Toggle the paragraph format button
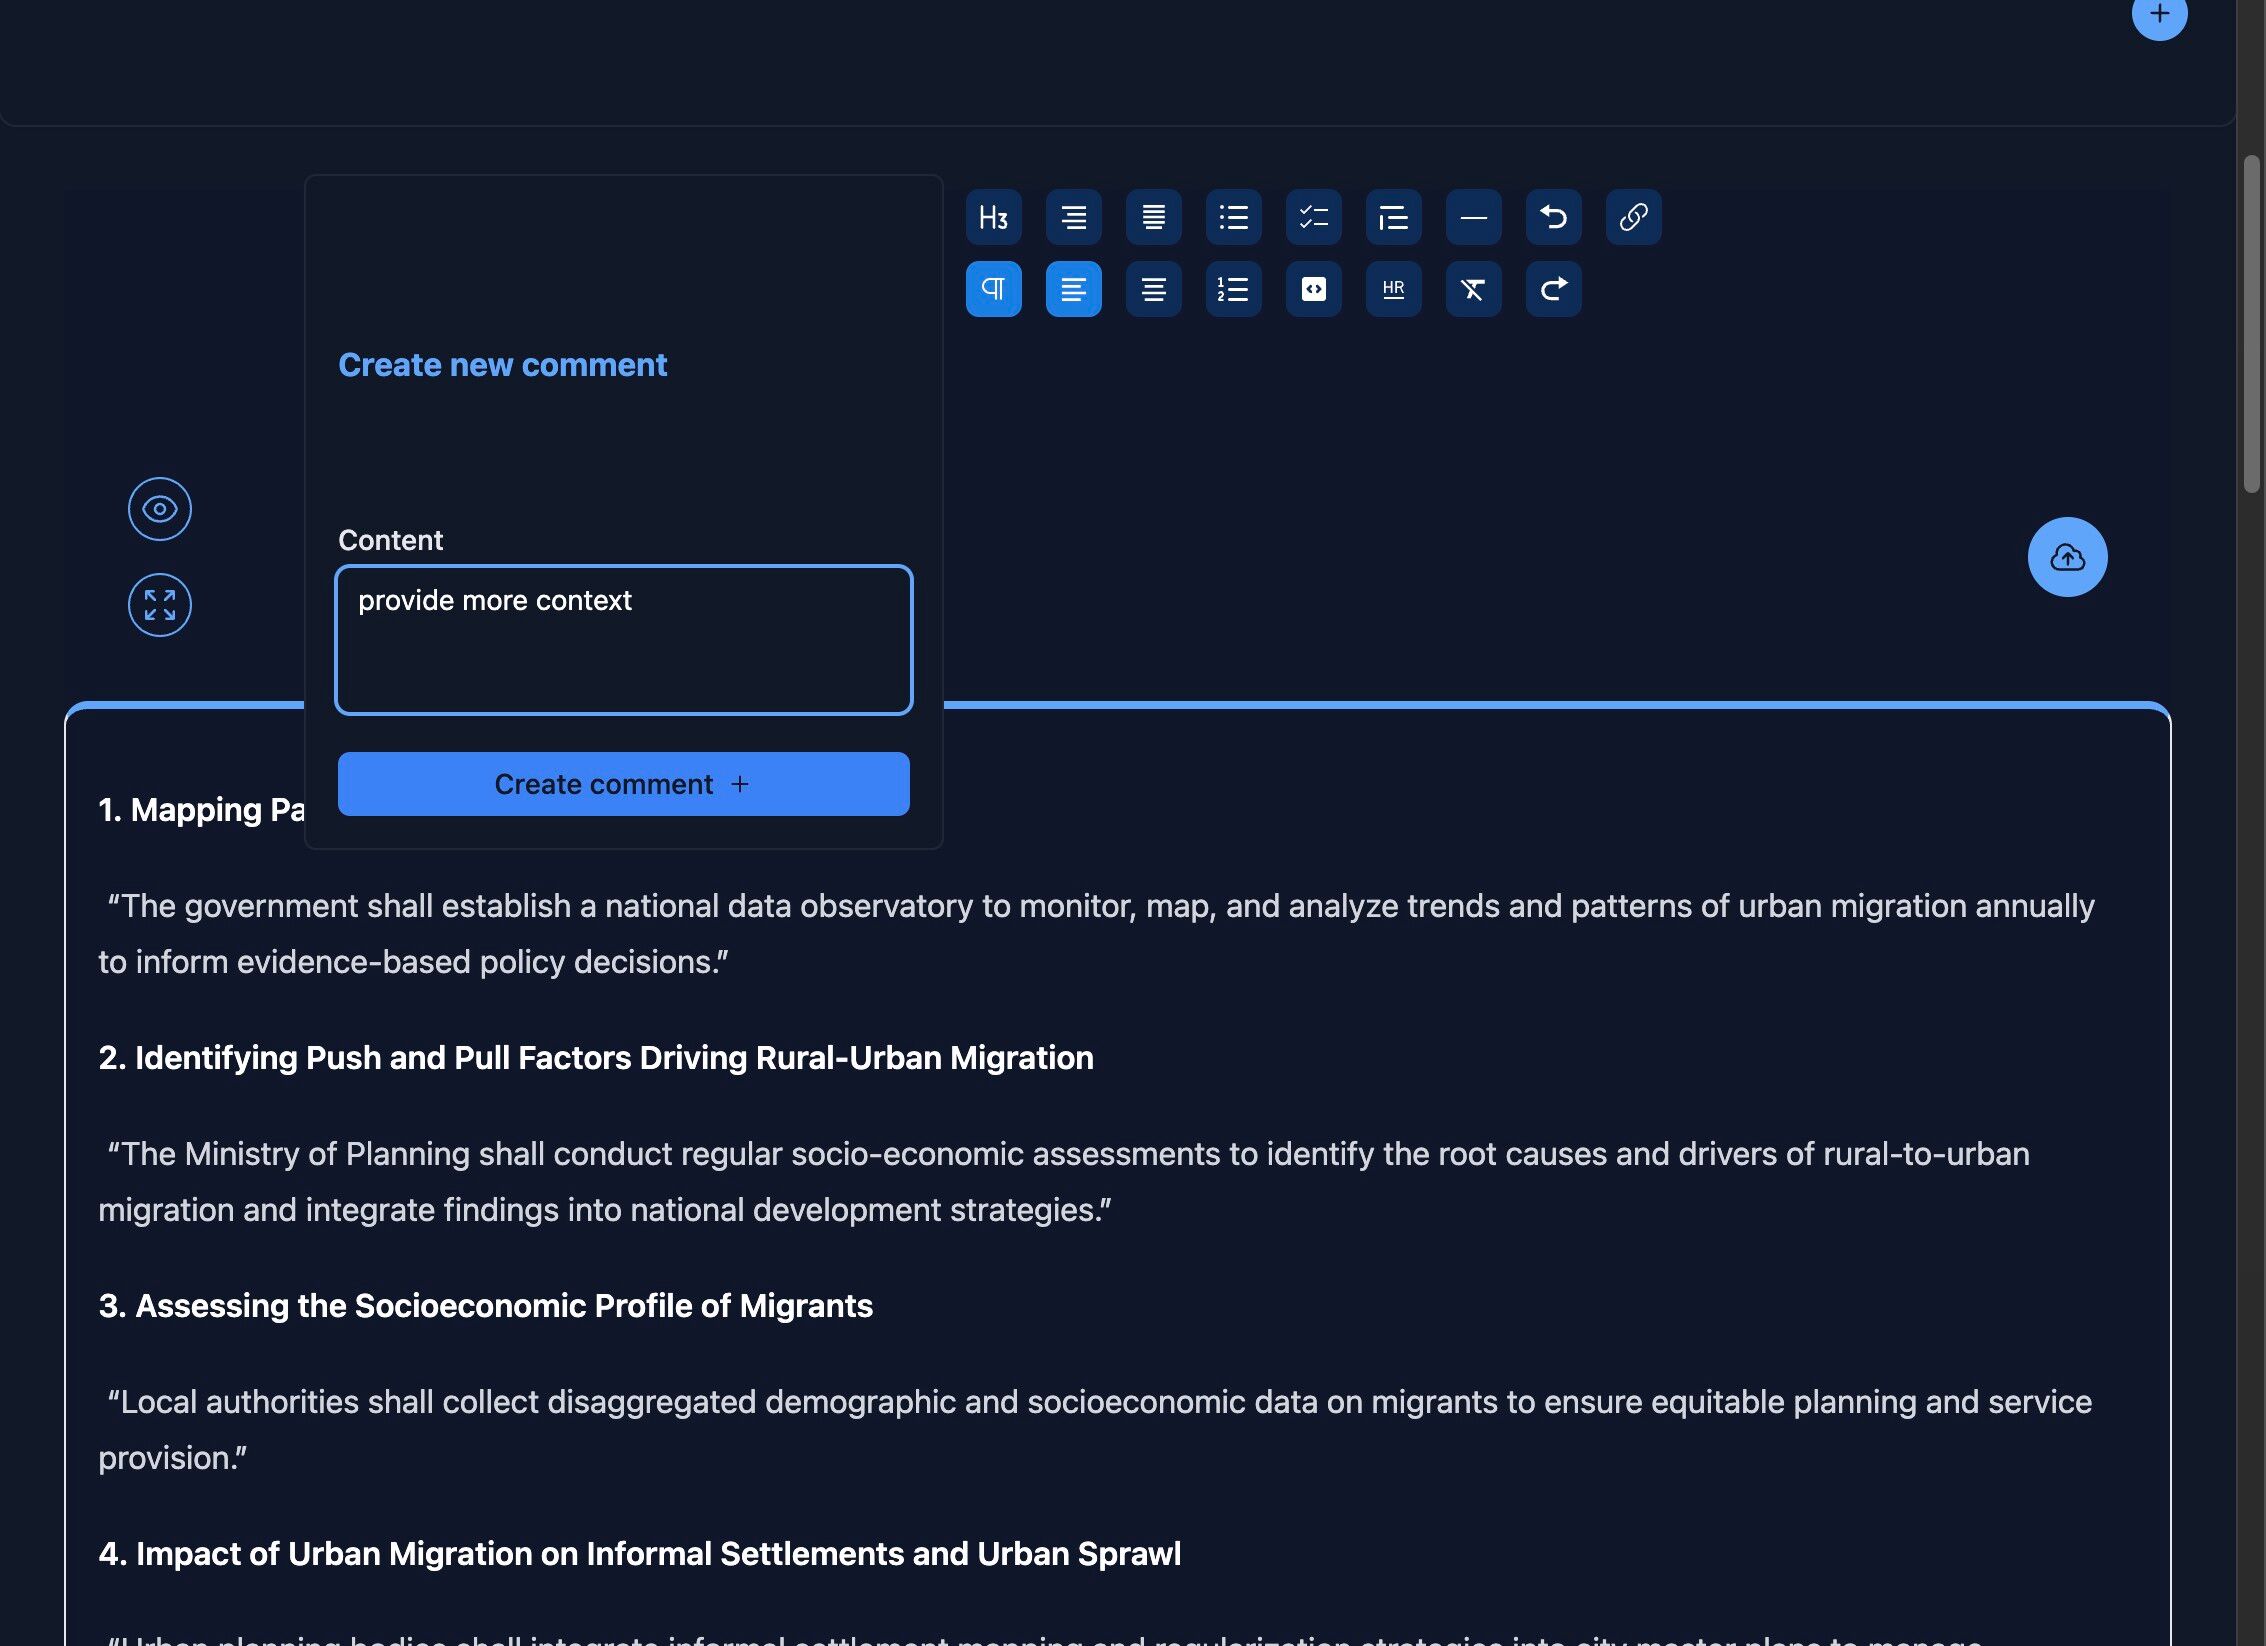The width and height of the screenshot is (2266, 1646). [x=993, y=289]
